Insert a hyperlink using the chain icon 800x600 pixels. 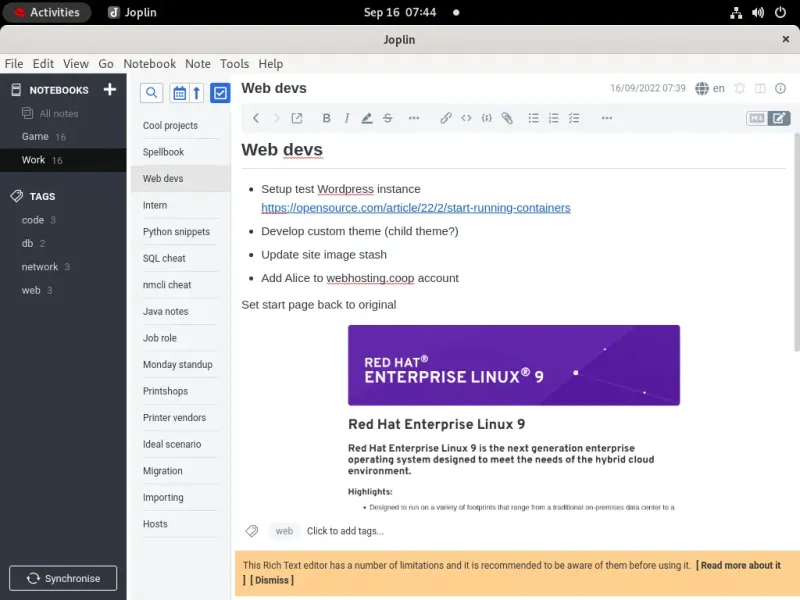pos(446,118)
